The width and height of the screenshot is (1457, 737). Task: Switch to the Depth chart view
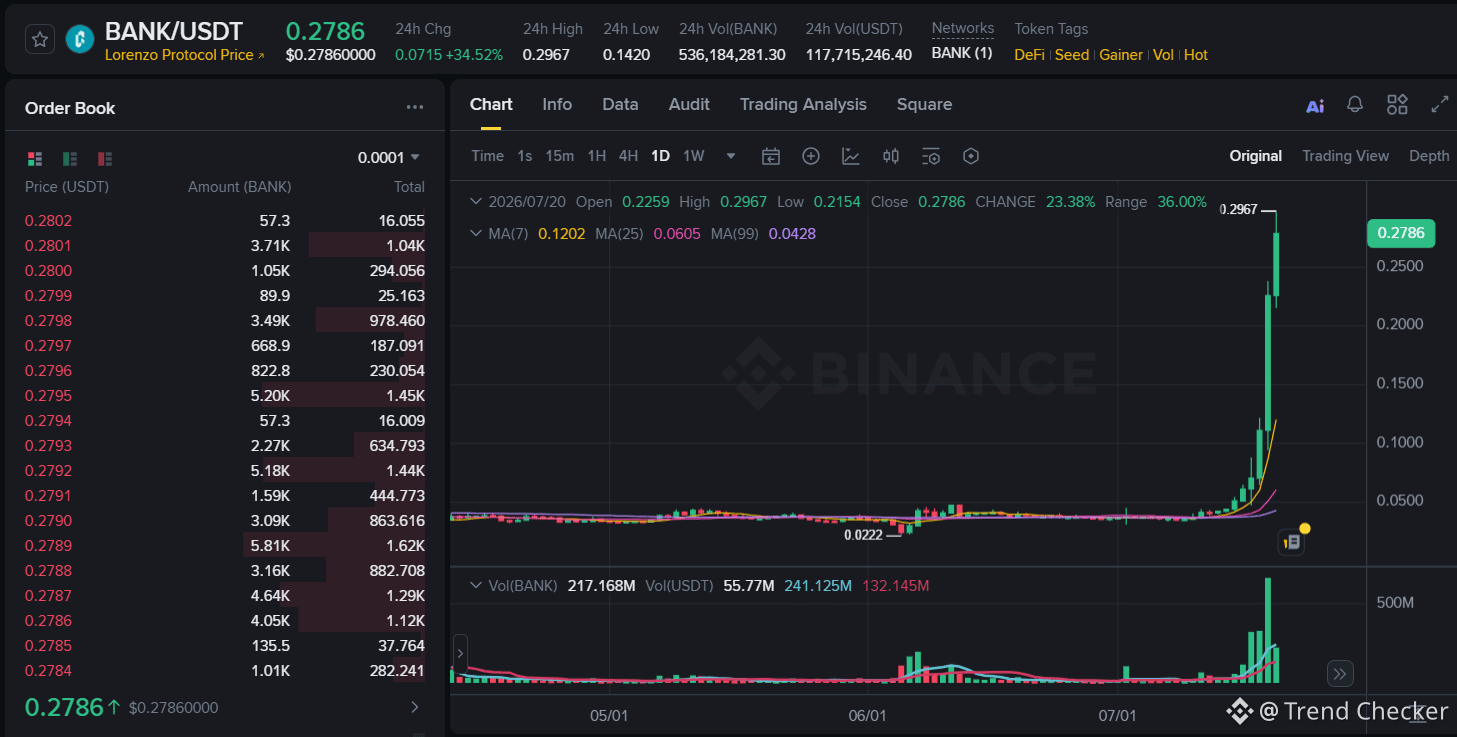tap(1429, 156)
